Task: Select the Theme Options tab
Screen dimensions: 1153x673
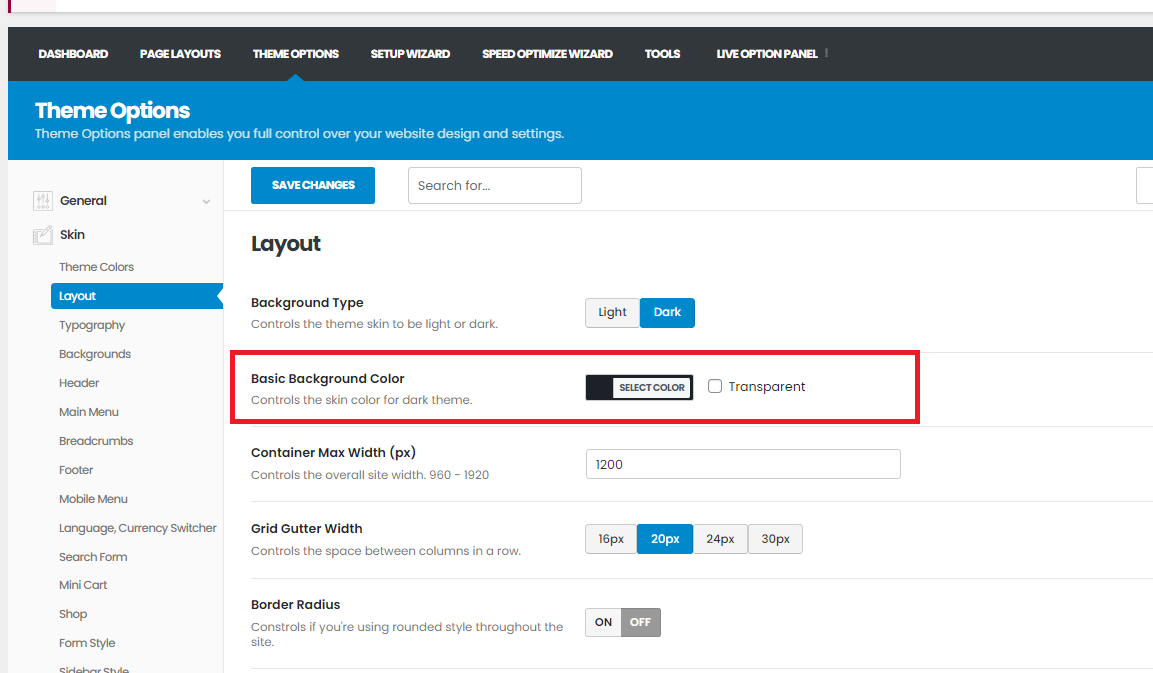Action: 296,54
